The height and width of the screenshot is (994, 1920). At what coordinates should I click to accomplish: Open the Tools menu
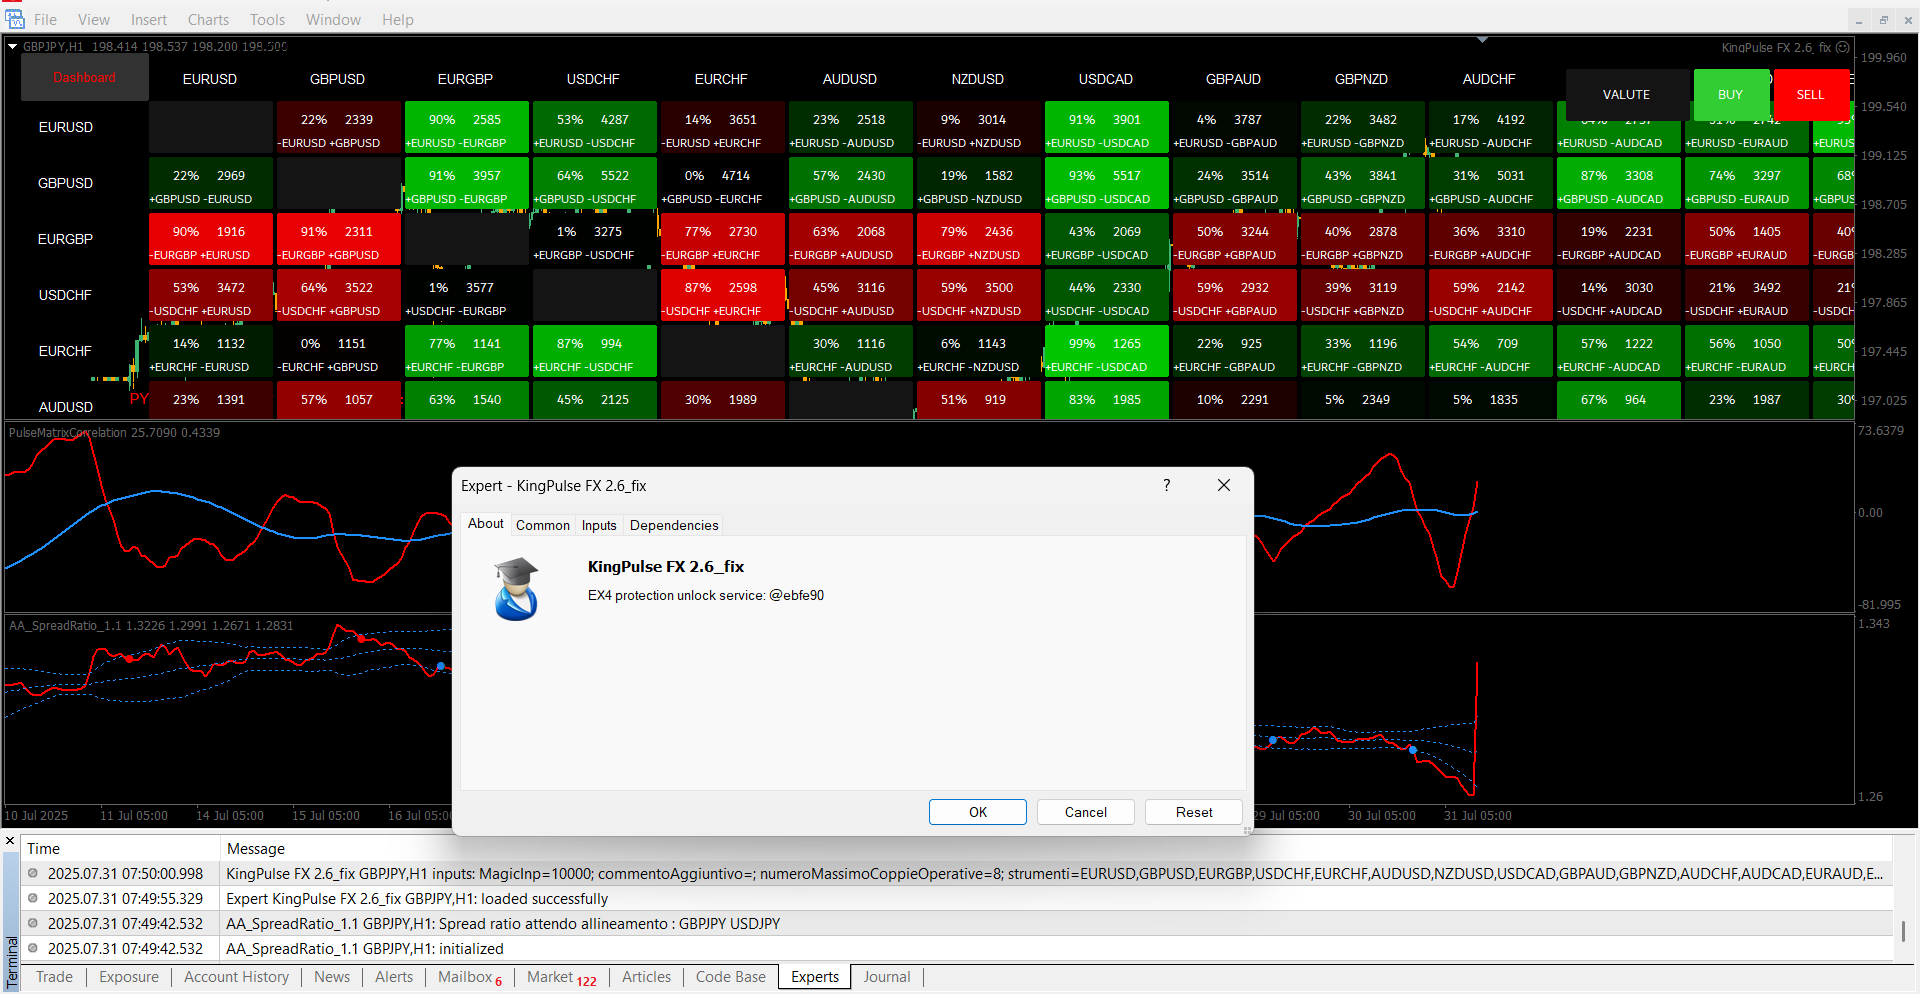click(x=267, y=20)
